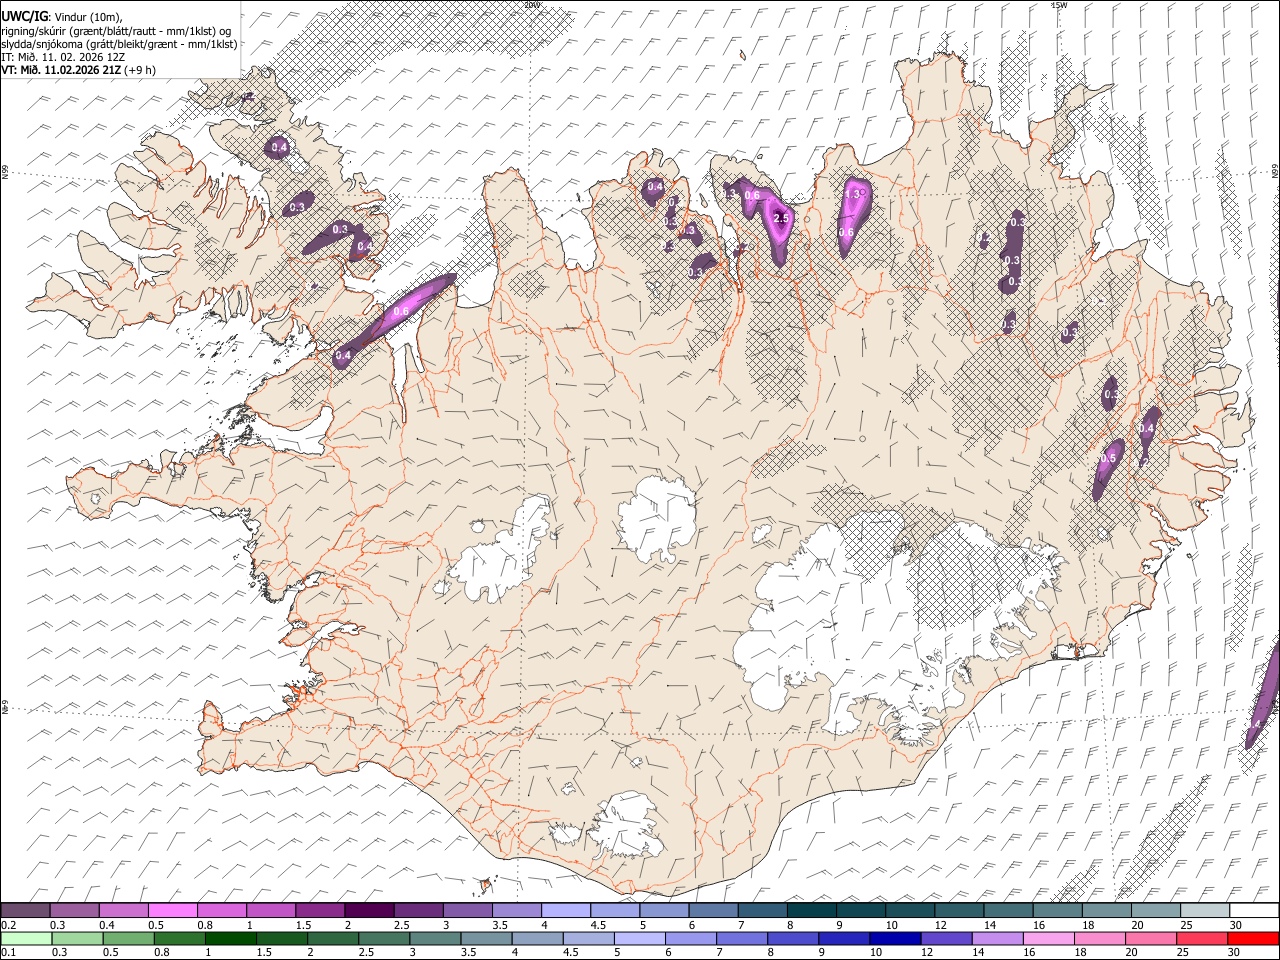
Task: Click the '2.5' snowfall value on the map
Action: pyautogui.click(x=782, y=218)
